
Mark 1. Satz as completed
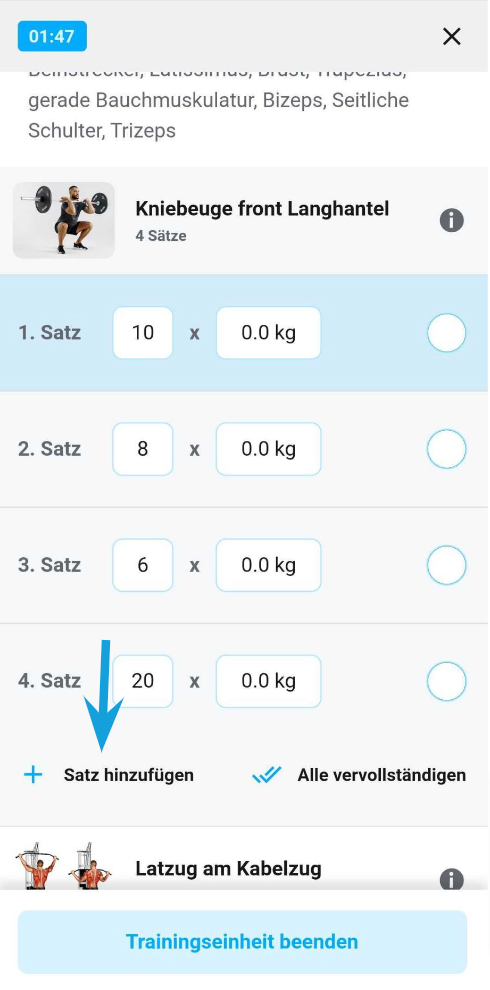click(x=446, y=333)
